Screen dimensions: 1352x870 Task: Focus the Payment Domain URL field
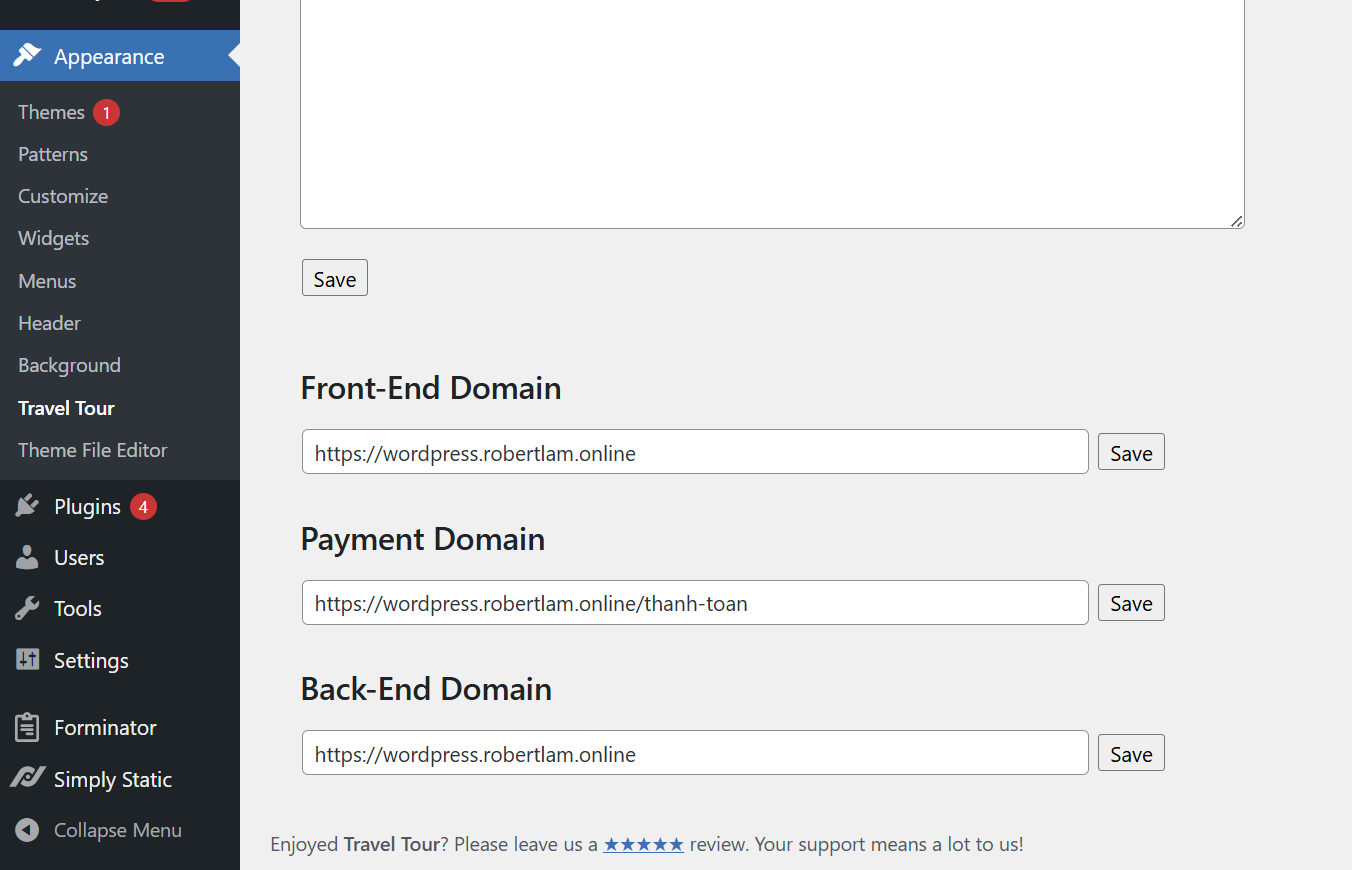tap(695, 603)
